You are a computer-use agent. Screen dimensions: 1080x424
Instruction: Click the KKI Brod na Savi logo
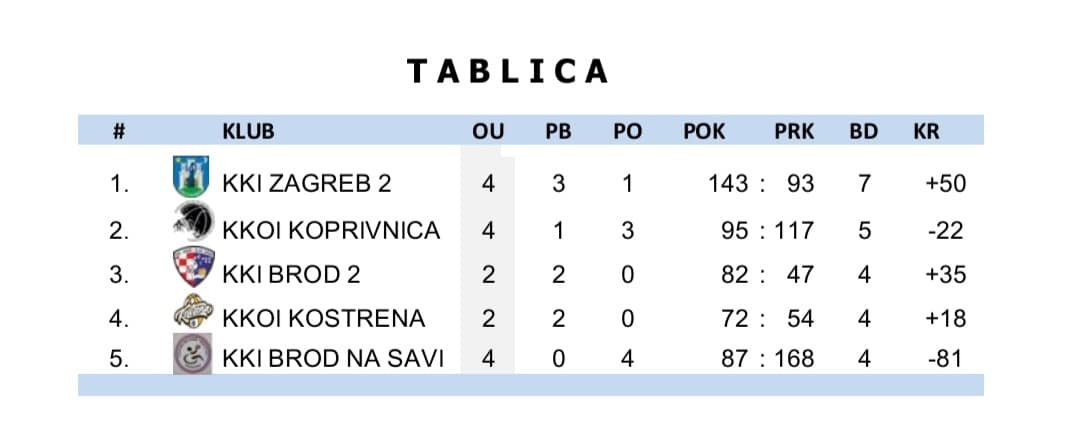[x=191, y=355]
